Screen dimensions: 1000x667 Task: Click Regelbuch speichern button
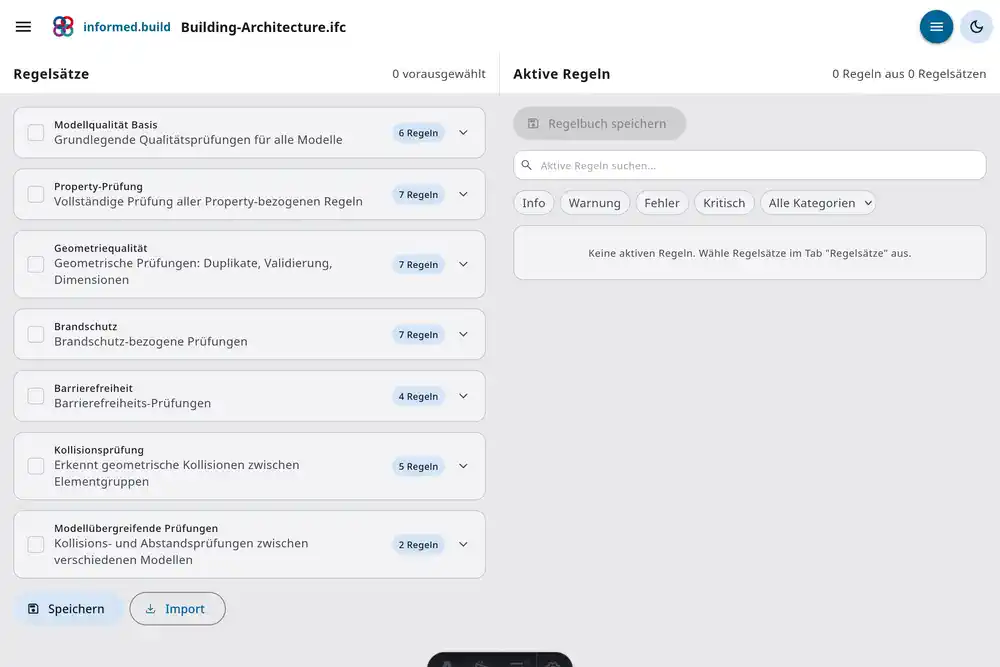(599, 124)
